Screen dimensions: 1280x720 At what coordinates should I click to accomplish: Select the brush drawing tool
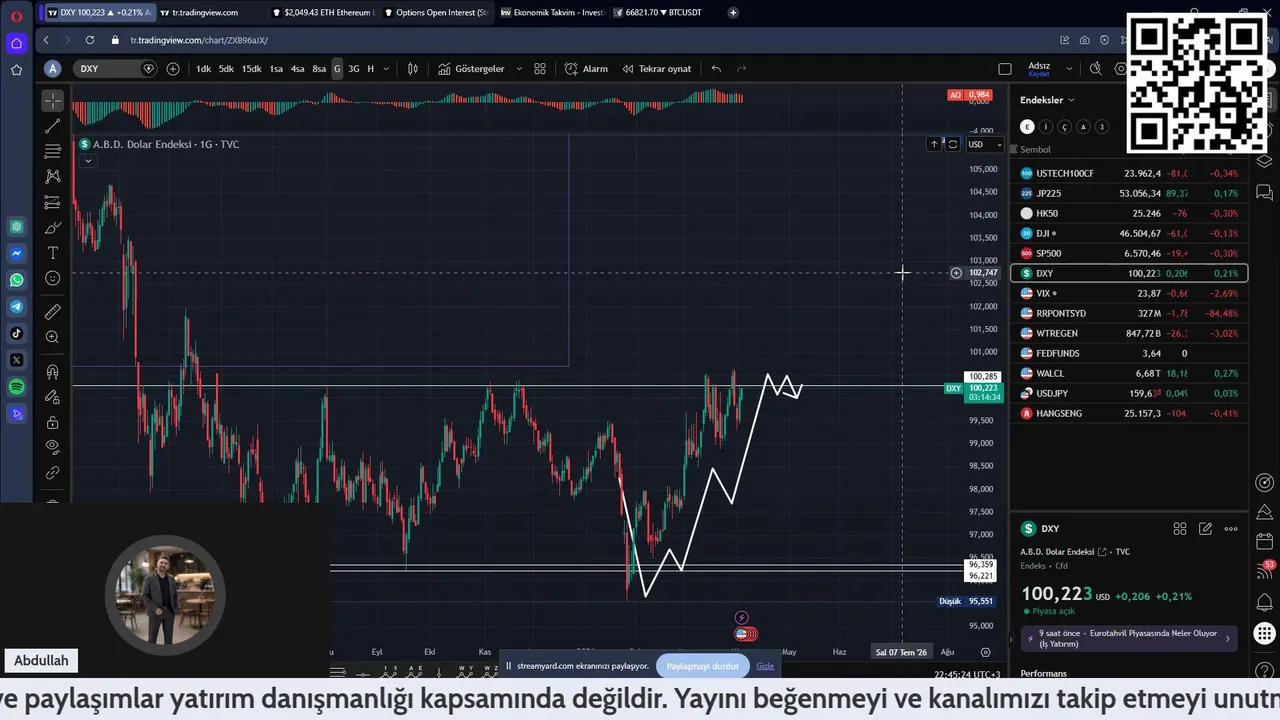[x=53, y=228]
